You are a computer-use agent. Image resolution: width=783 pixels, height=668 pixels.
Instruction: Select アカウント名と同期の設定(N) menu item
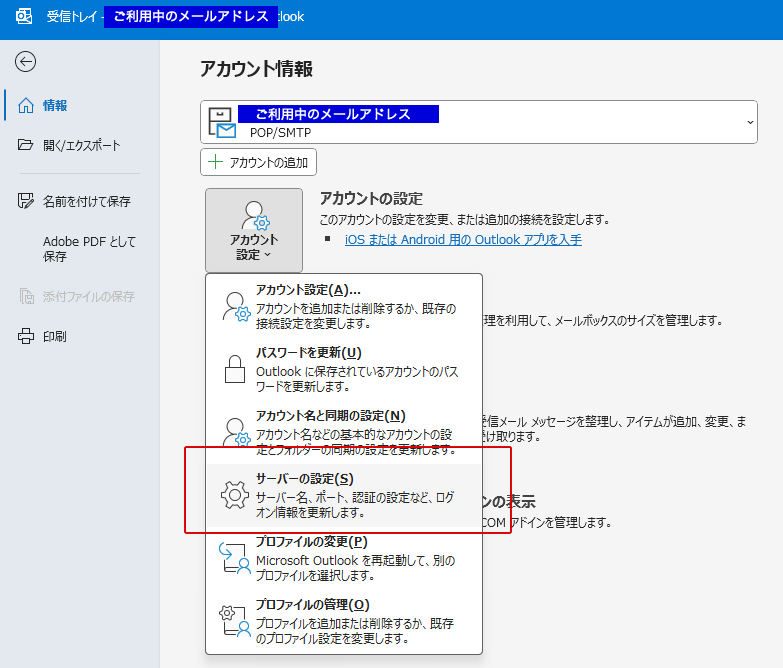pos(330,416)
